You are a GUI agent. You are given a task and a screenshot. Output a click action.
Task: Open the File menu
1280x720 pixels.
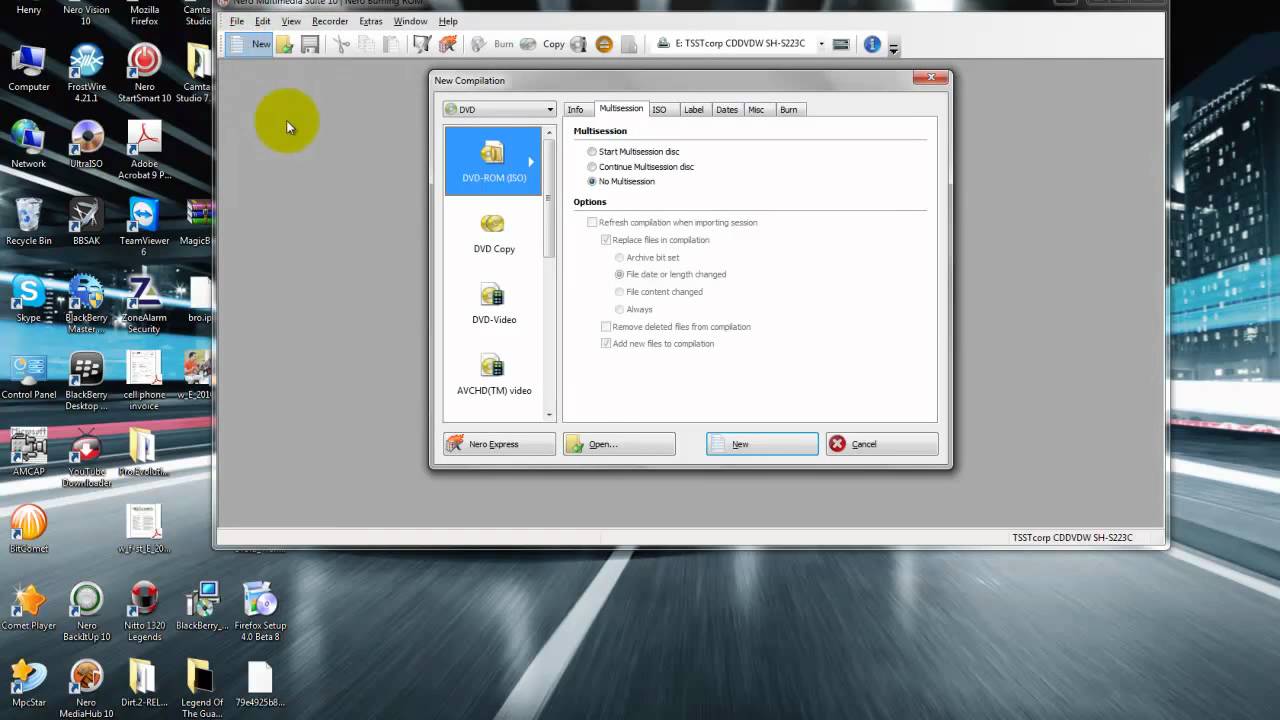(x=237, y=21)
